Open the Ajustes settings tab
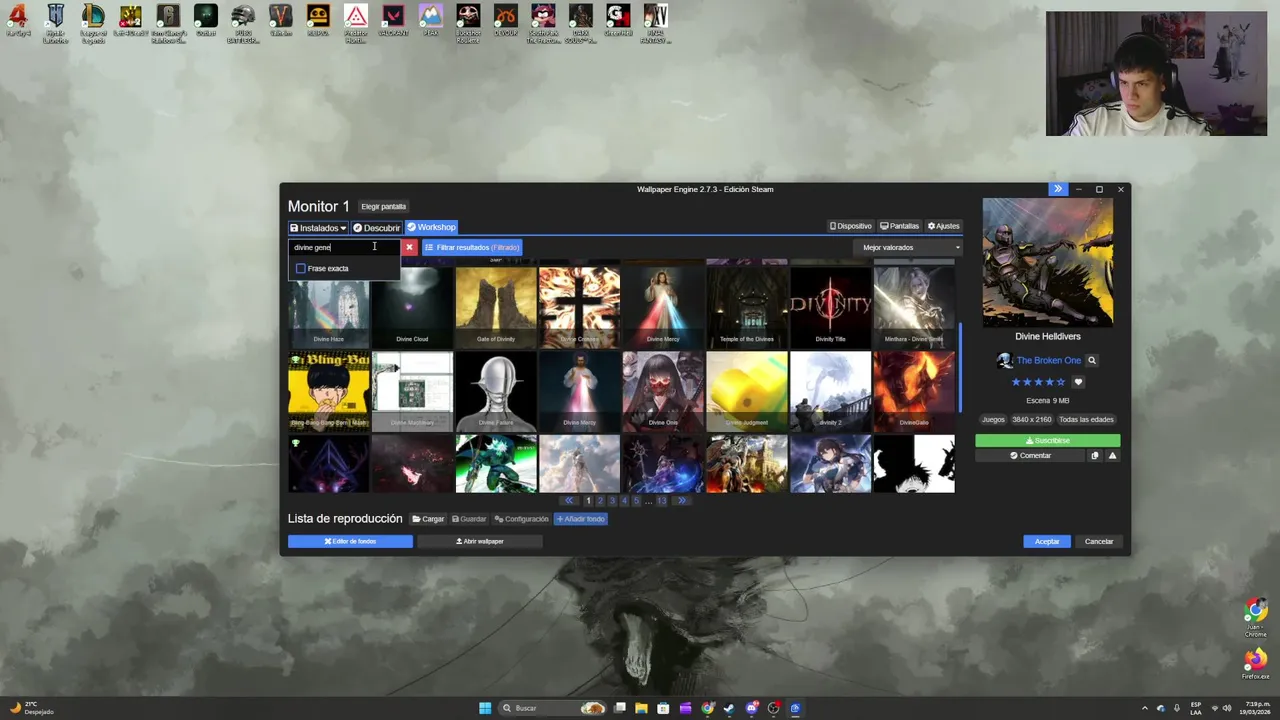The width and height of the screenshot is (1280, 720). point(943,226)
